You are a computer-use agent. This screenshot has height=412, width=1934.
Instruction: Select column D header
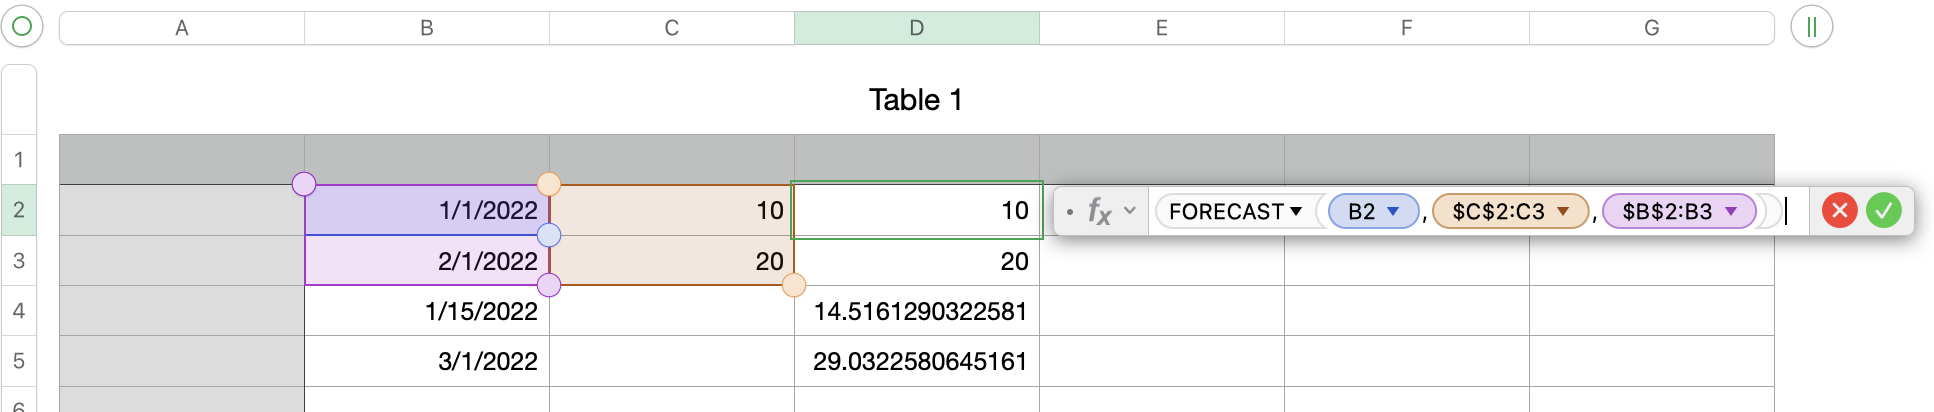point(916,28)
